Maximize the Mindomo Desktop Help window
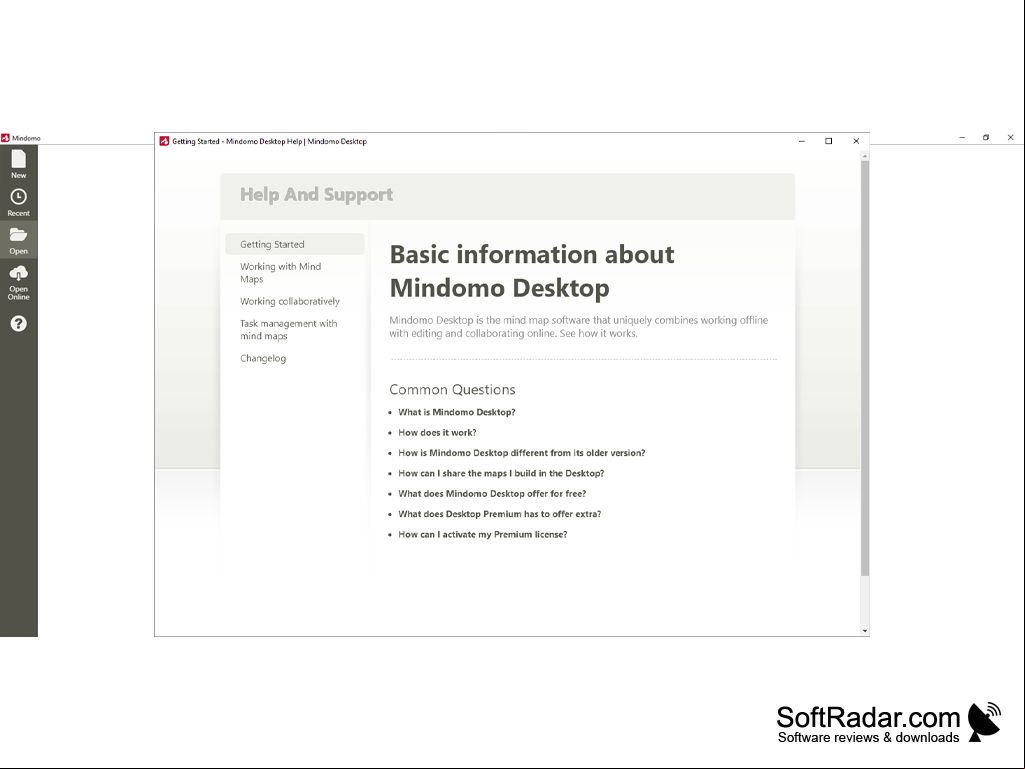 [829, 141]
